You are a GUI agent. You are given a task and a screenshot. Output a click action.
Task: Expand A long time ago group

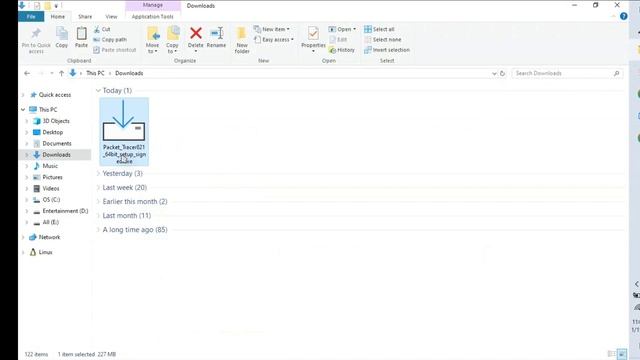click(98, 229)
